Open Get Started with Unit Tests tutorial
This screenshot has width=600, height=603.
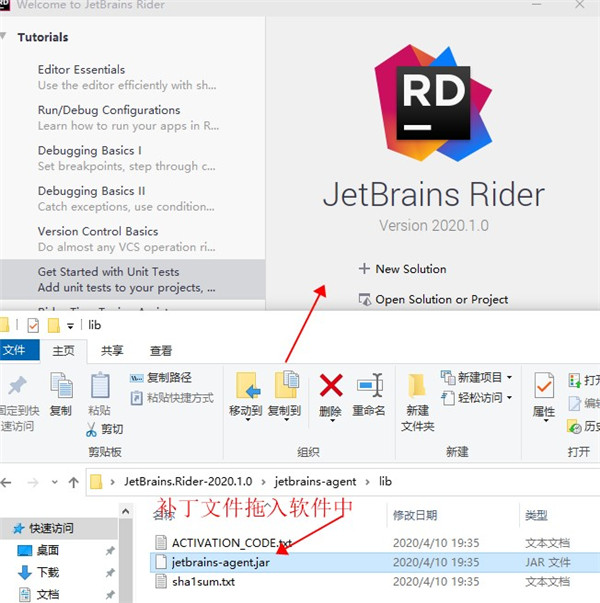click(132, 280)
